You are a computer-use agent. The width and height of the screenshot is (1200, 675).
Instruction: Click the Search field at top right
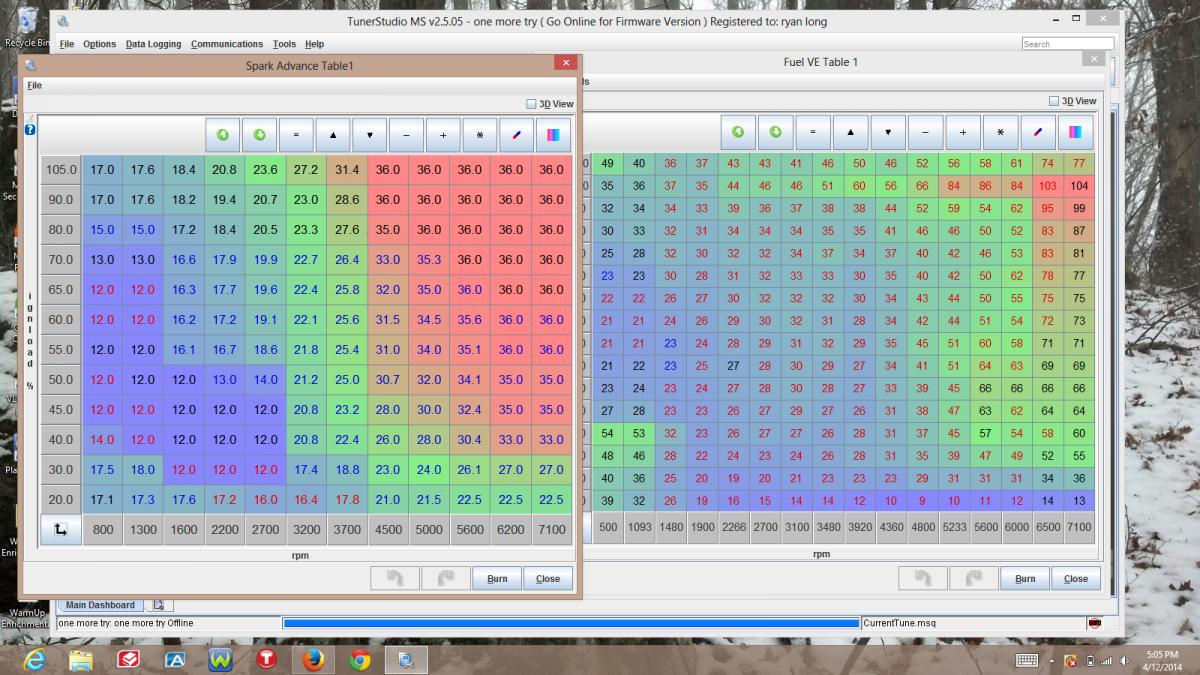pyautogui.click(x=1067, y=44)
